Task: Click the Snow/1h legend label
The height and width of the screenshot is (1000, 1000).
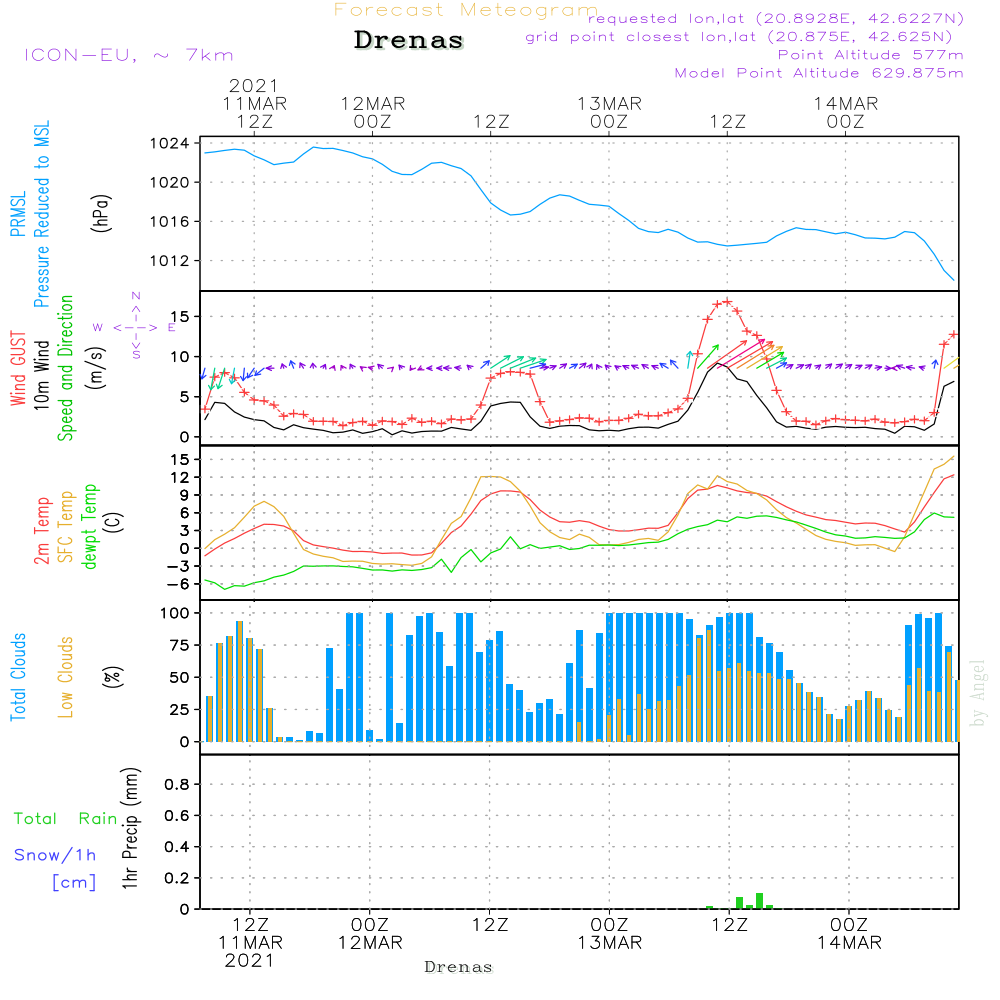Action: coord(56,855)
